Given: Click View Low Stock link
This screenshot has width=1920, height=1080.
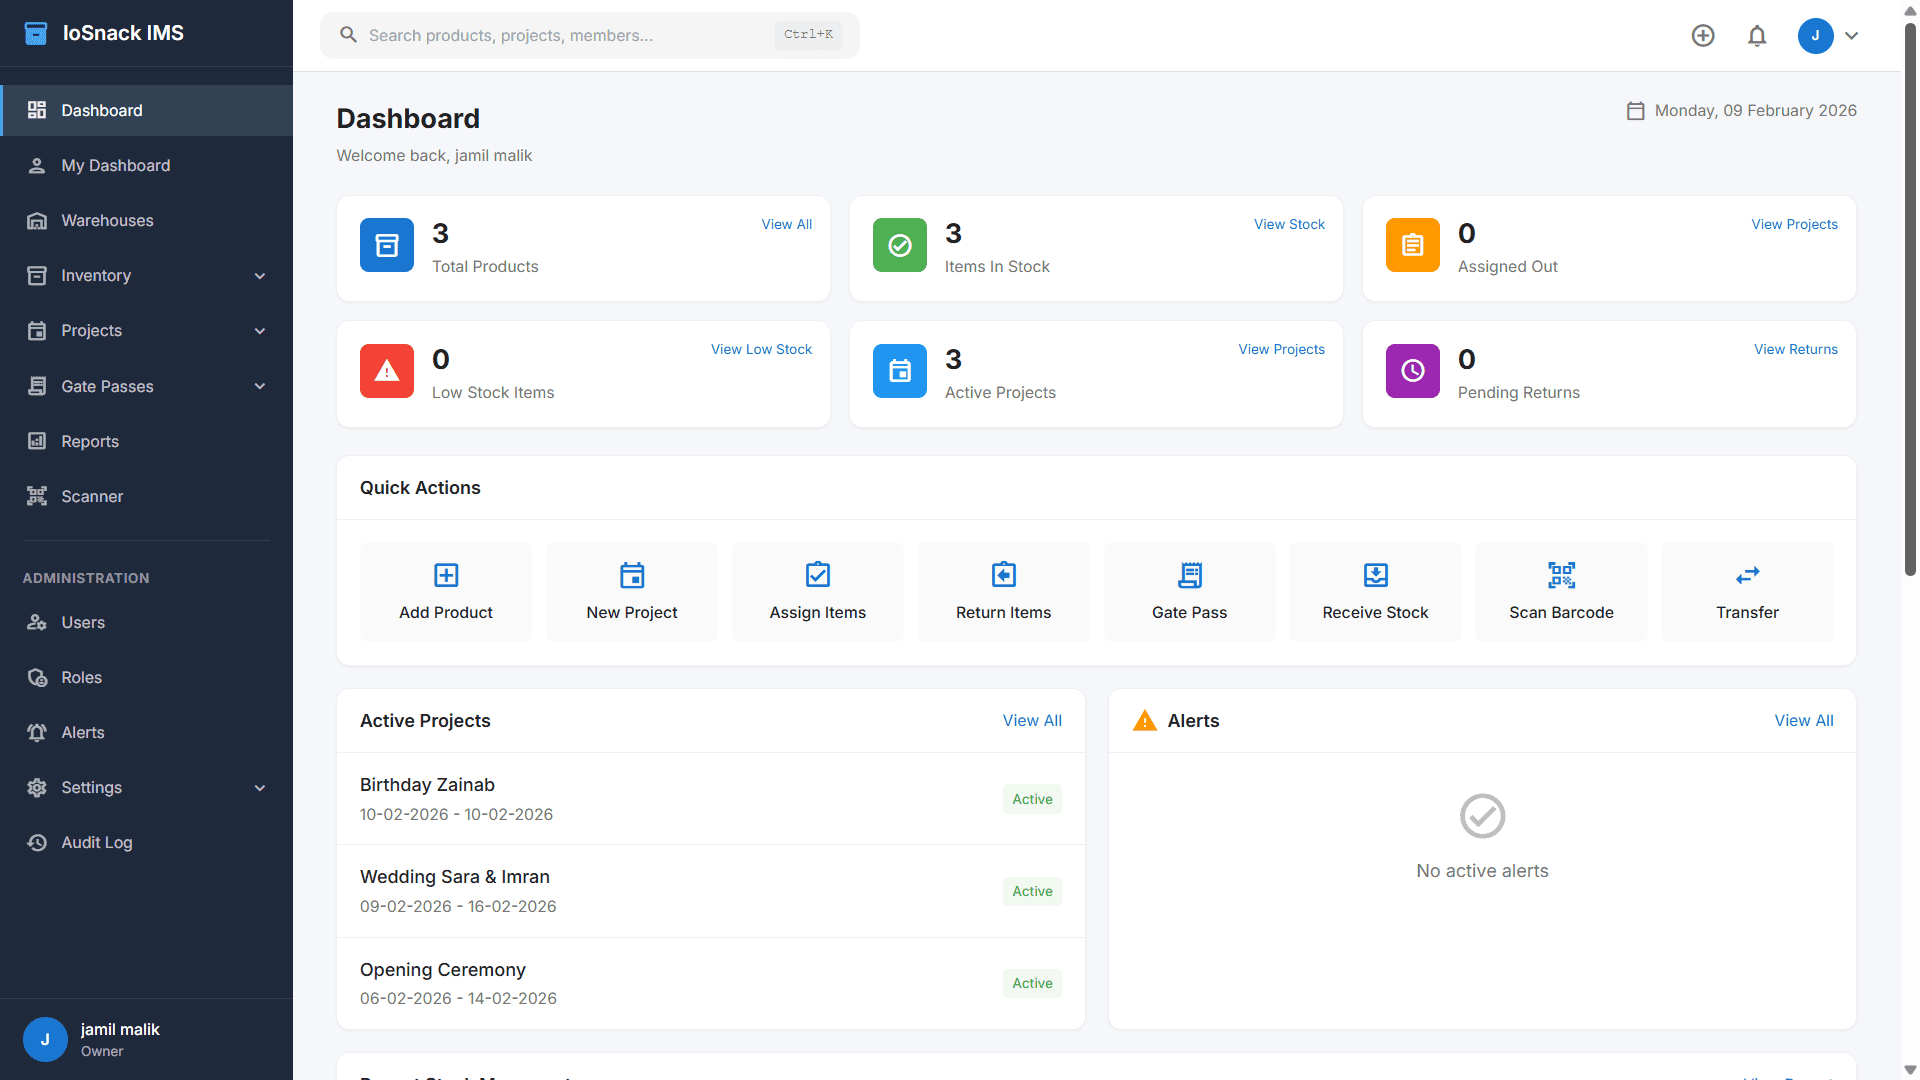Looking at the screenshot, I should 761,349.
